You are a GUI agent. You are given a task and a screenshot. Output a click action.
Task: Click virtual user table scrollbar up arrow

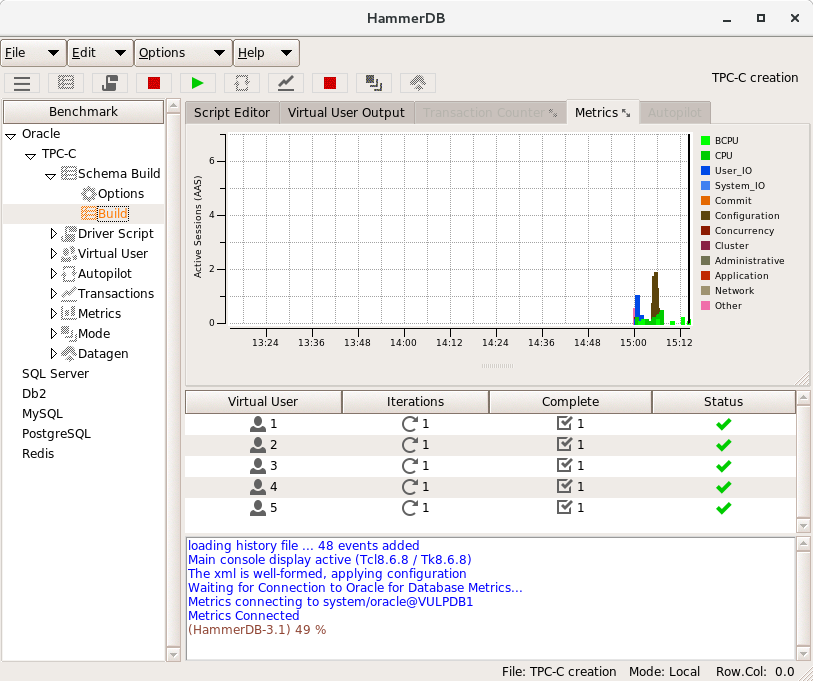click(x=804, y=398)
